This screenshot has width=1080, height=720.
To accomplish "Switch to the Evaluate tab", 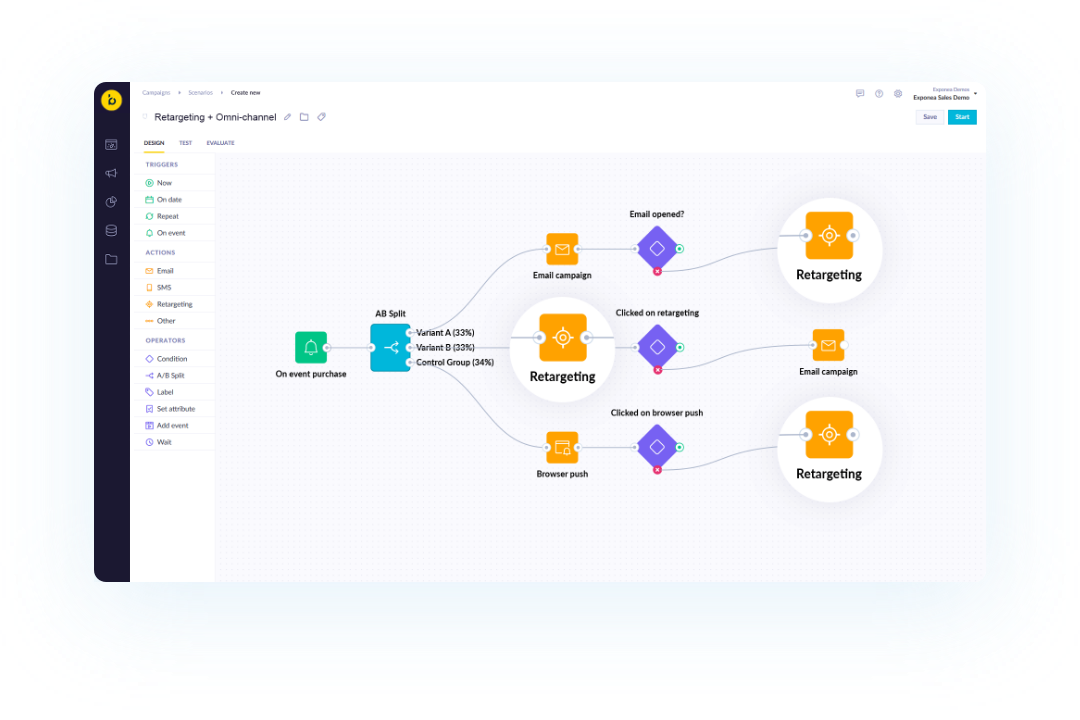I will (220, 143).
